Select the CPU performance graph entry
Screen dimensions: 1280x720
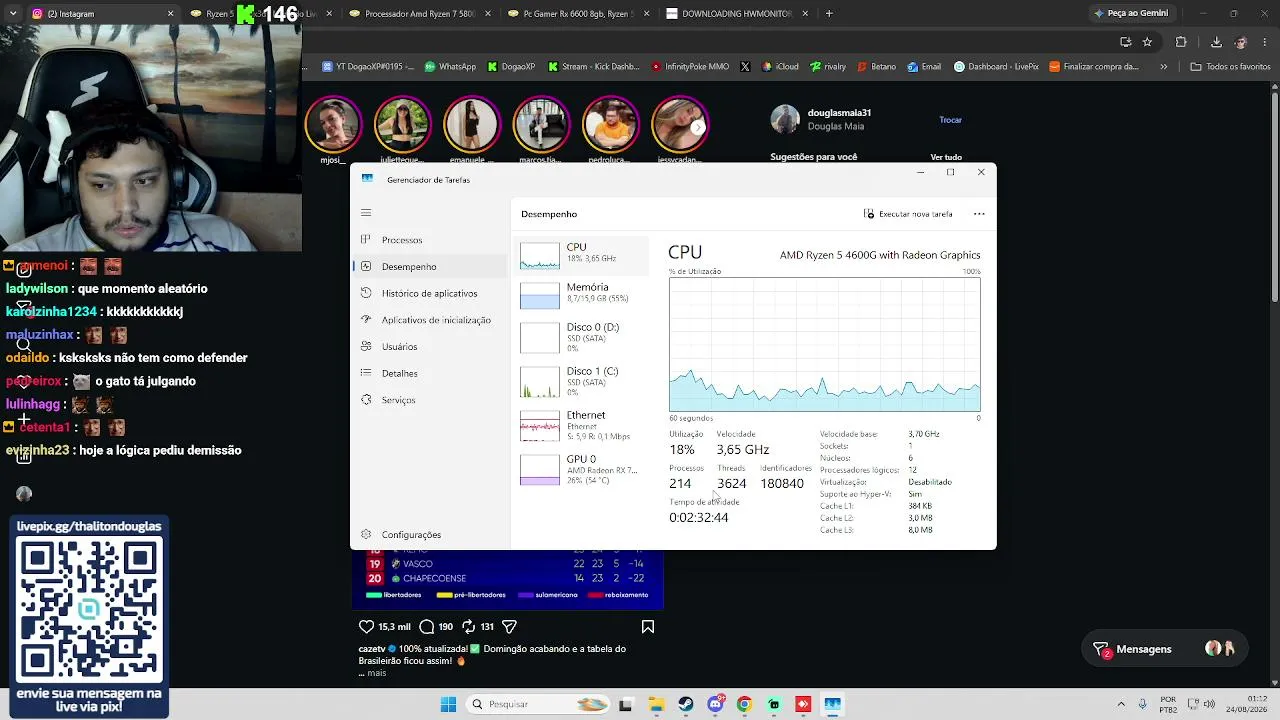click(x=582, y=256)
